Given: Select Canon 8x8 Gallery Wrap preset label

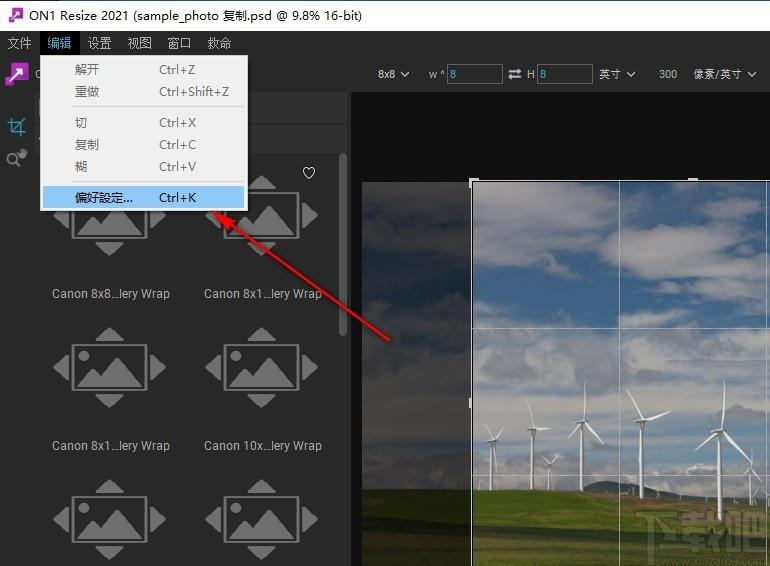Looking at the screenshot, I should (111, 294).
